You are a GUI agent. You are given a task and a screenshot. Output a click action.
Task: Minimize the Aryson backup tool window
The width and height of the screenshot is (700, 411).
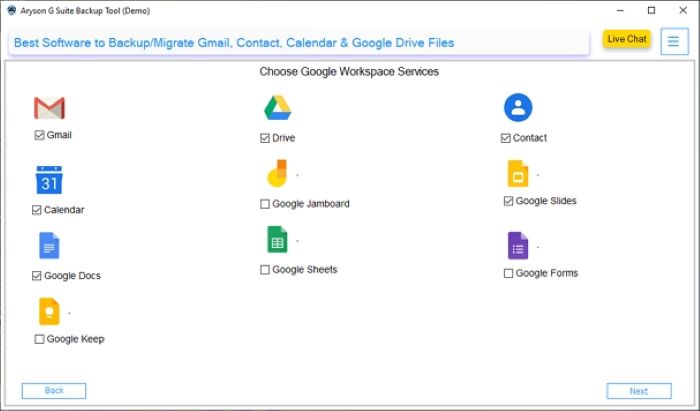point(620,10)
